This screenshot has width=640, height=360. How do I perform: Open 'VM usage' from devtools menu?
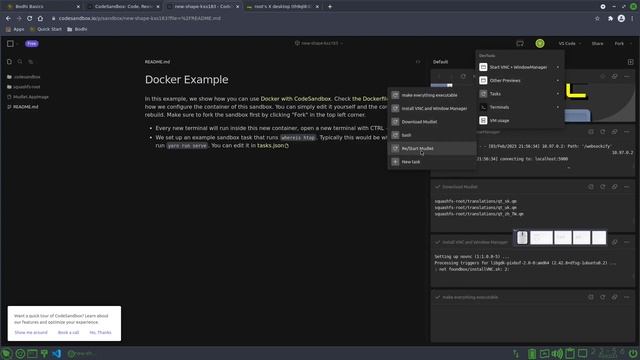(520, 121)
